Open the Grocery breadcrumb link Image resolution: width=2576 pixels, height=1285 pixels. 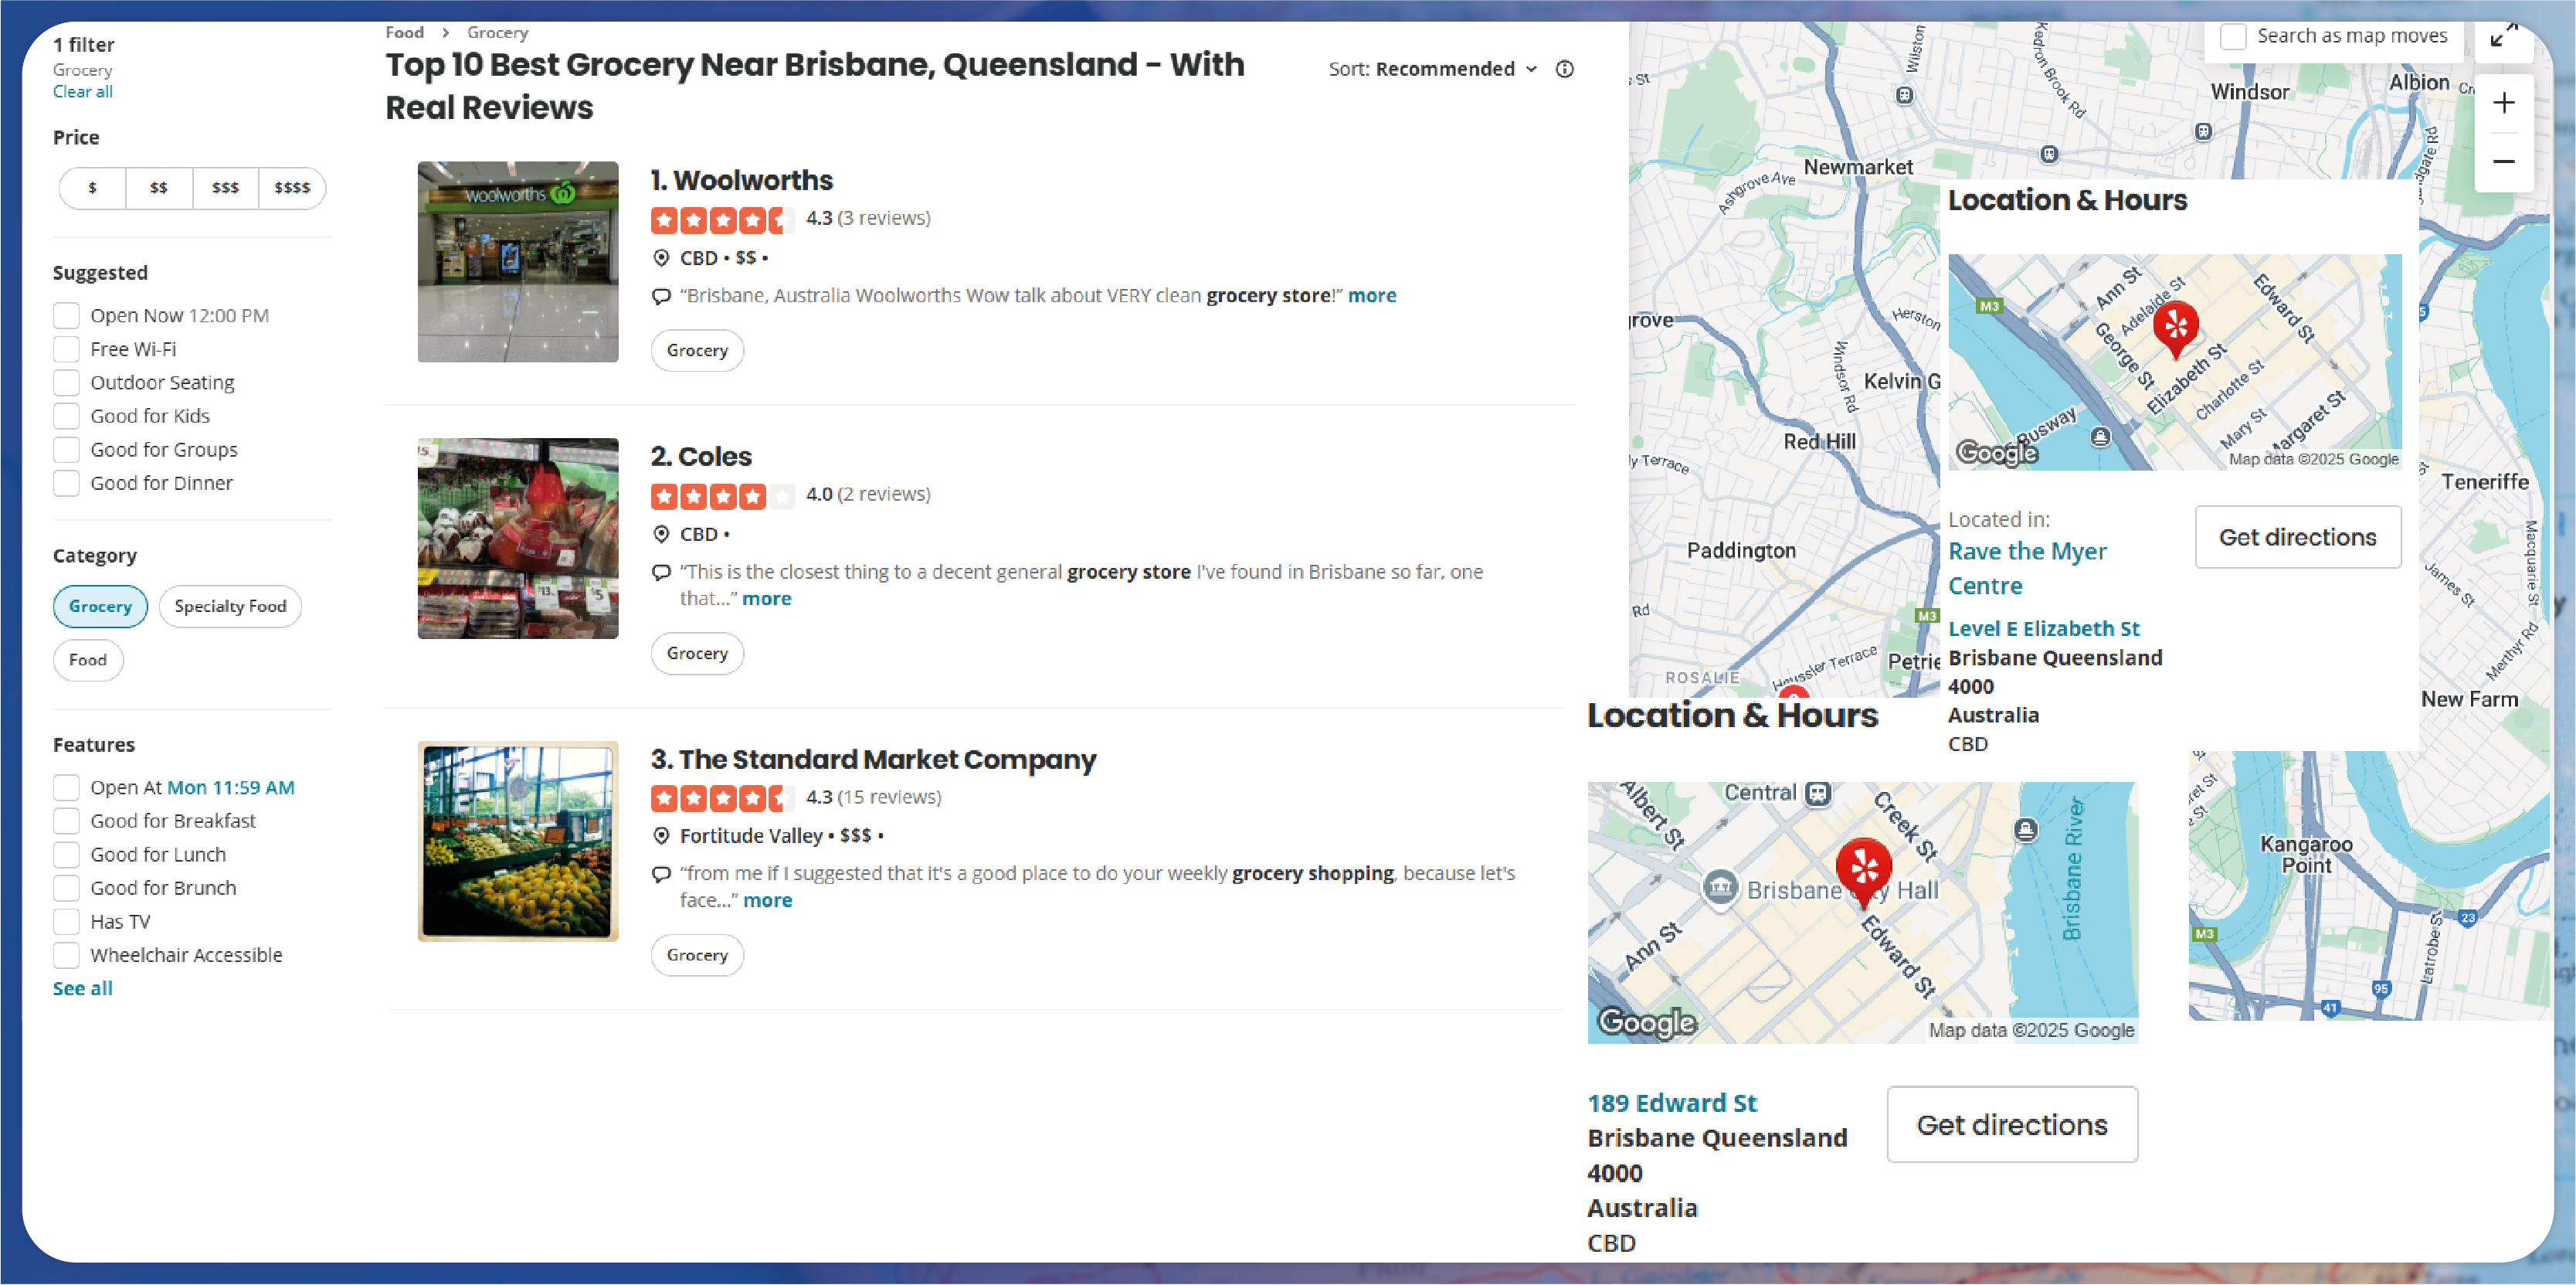pyautogui.click(x=497, y=33)
